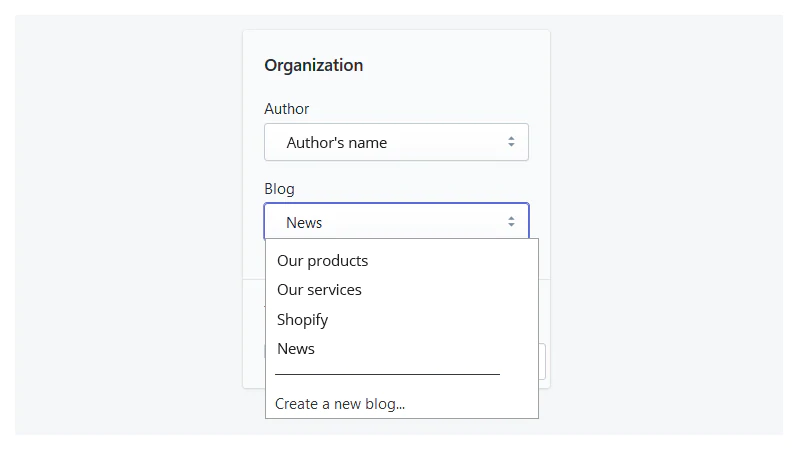The width and height of the screenshot is (800, 450).
Task: Click the partially hidden field behind the dropdown
Action: [x=543, y=361]
